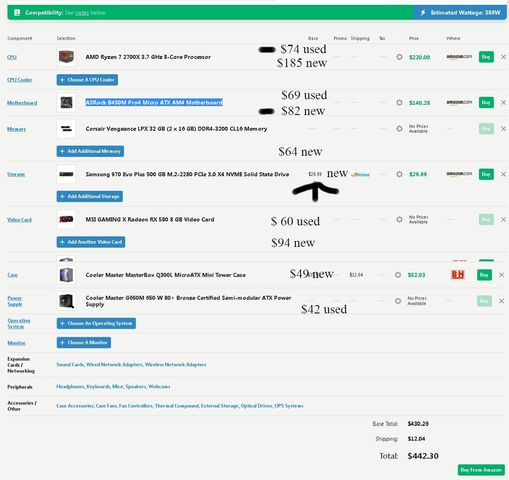Click Add Another Video Card button
Viewport: 509px width, 480px height.
(x=91, y=242)
